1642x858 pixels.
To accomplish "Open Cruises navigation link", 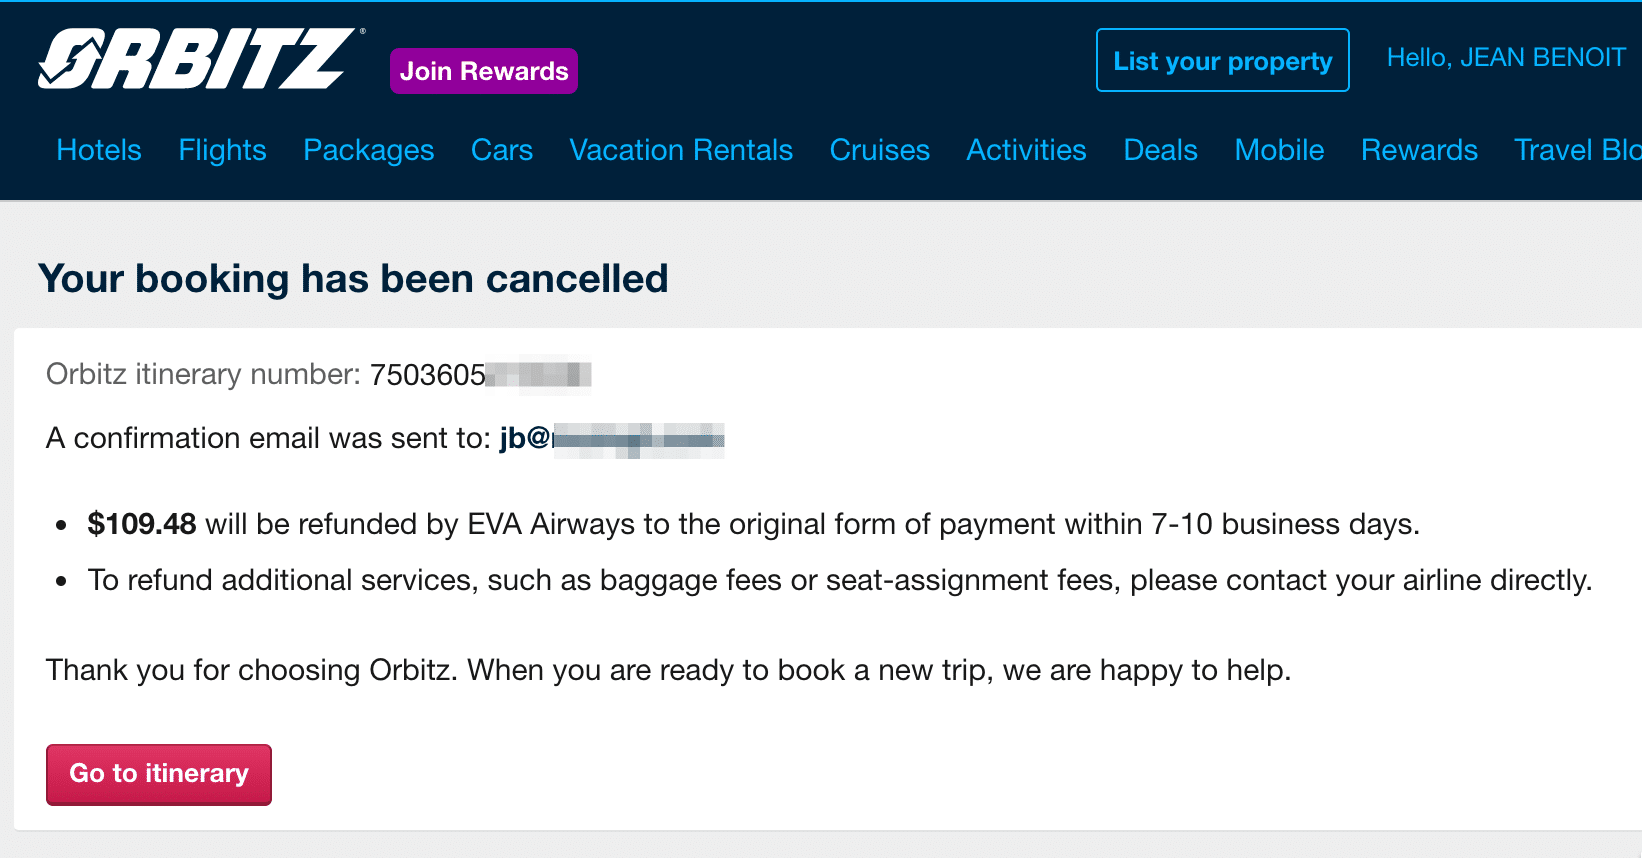I will (880, 150).
